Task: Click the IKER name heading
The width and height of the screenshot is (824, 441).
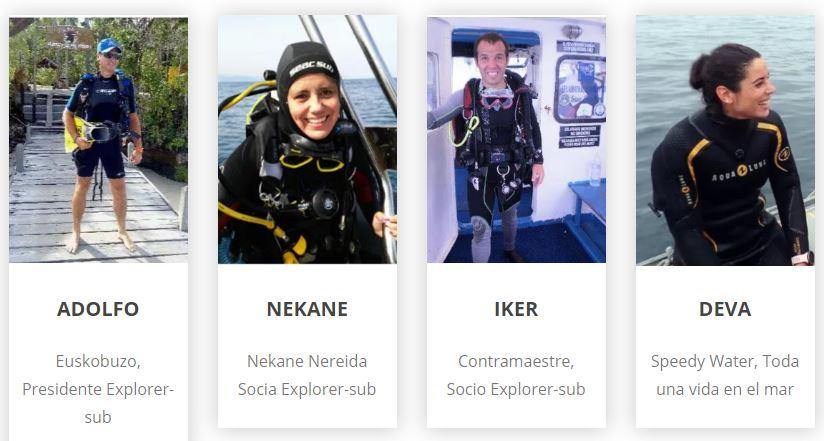Action: coord(516,309)
